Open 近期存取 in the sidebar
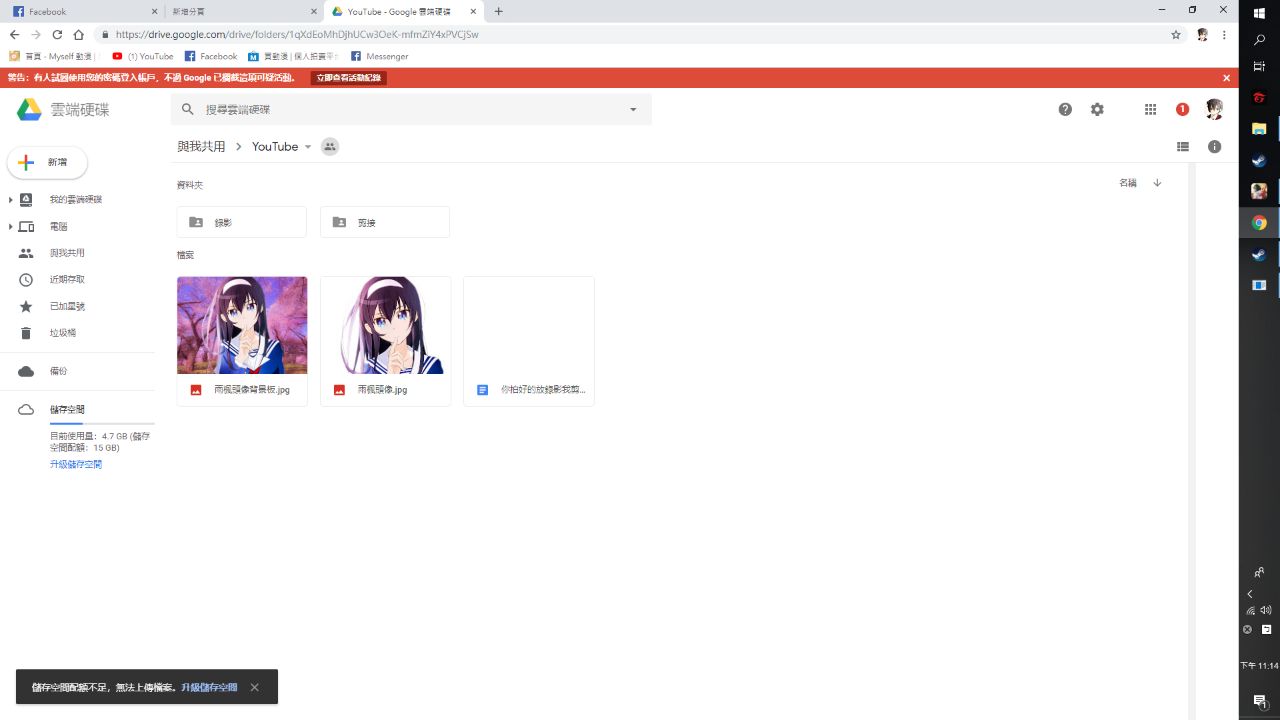Image resolution: width=1280 pixels, height=720 pixels. point(67,280)
